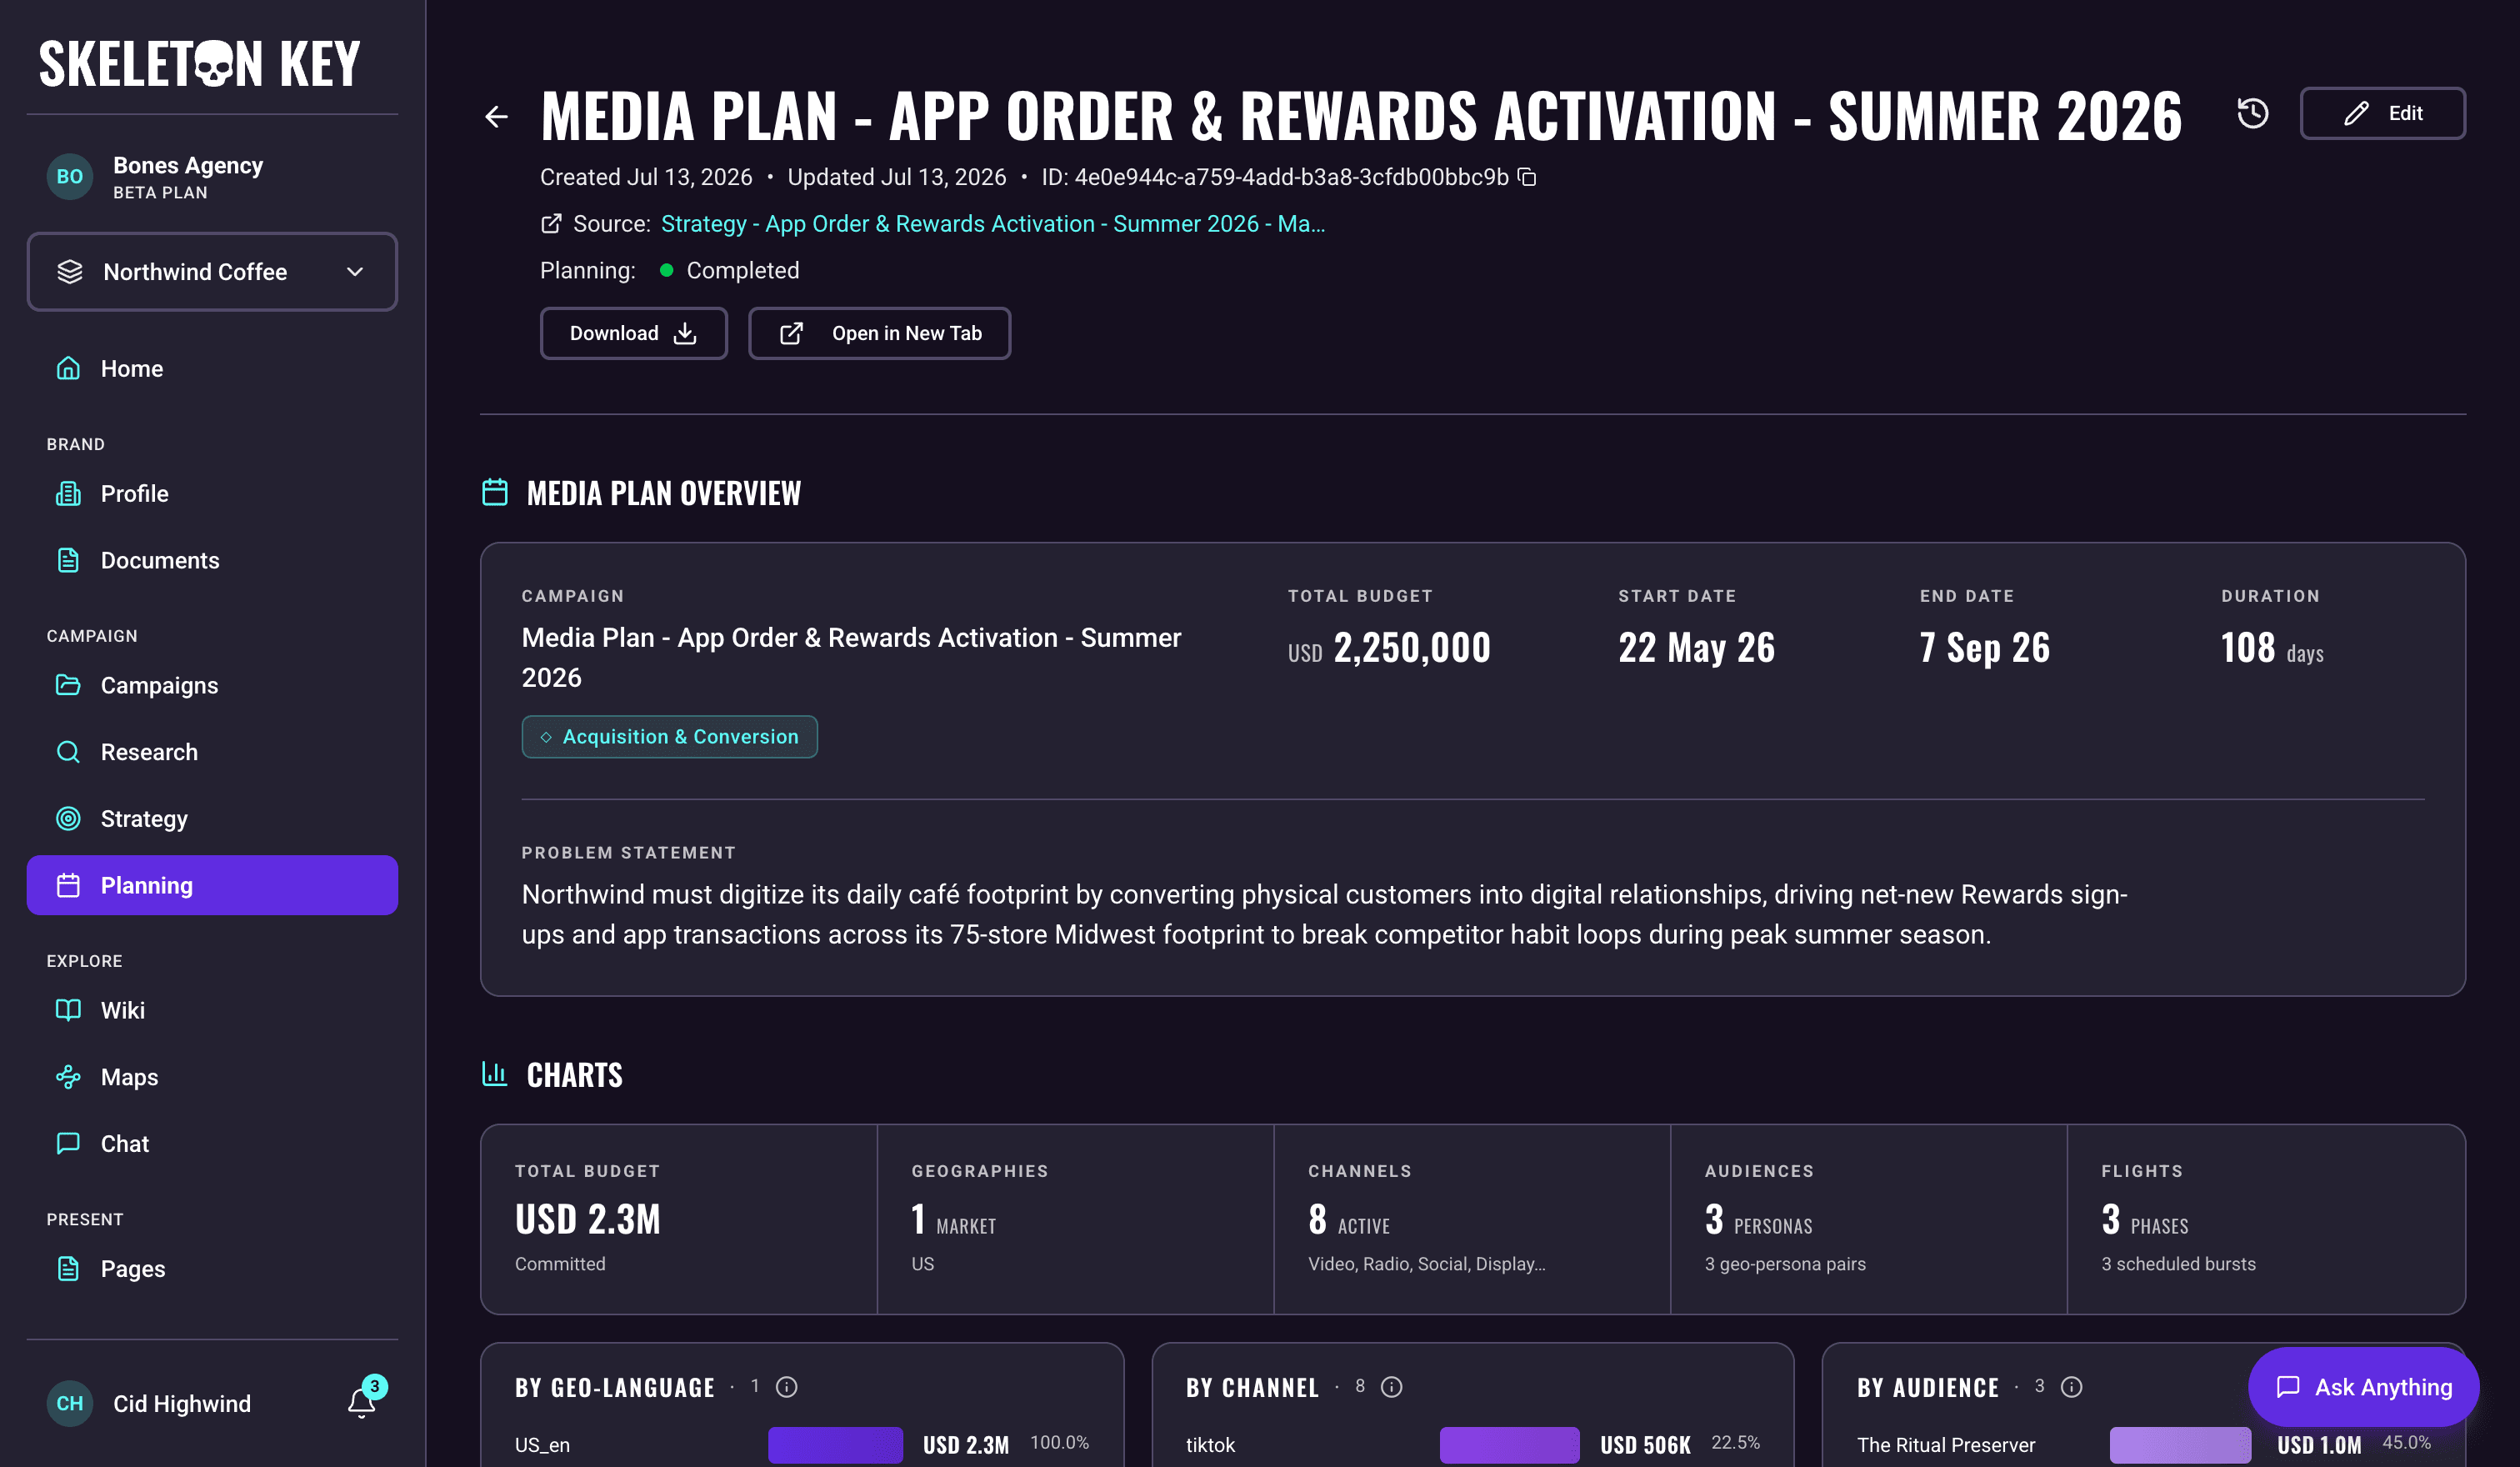Viewport: 2520px width, 1467px height.
Task: Expand the Northwind Coffee brand selector
Action: (x=212, y=272)
